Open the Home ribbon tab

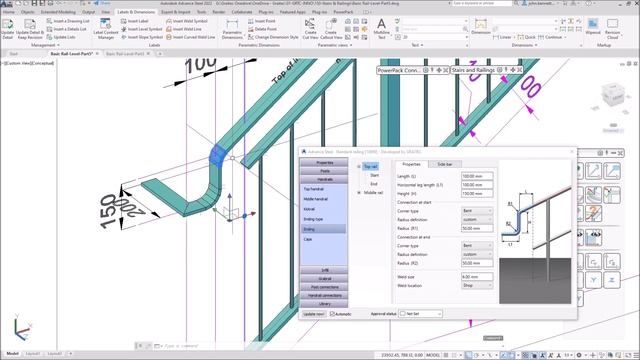9,12
